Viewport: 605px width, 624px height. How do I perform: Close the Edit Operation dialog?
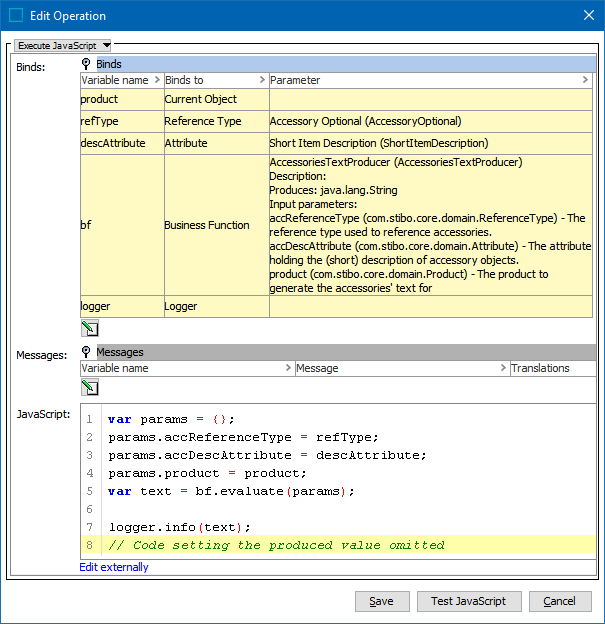pyautogui.click(x=587, y=16)
